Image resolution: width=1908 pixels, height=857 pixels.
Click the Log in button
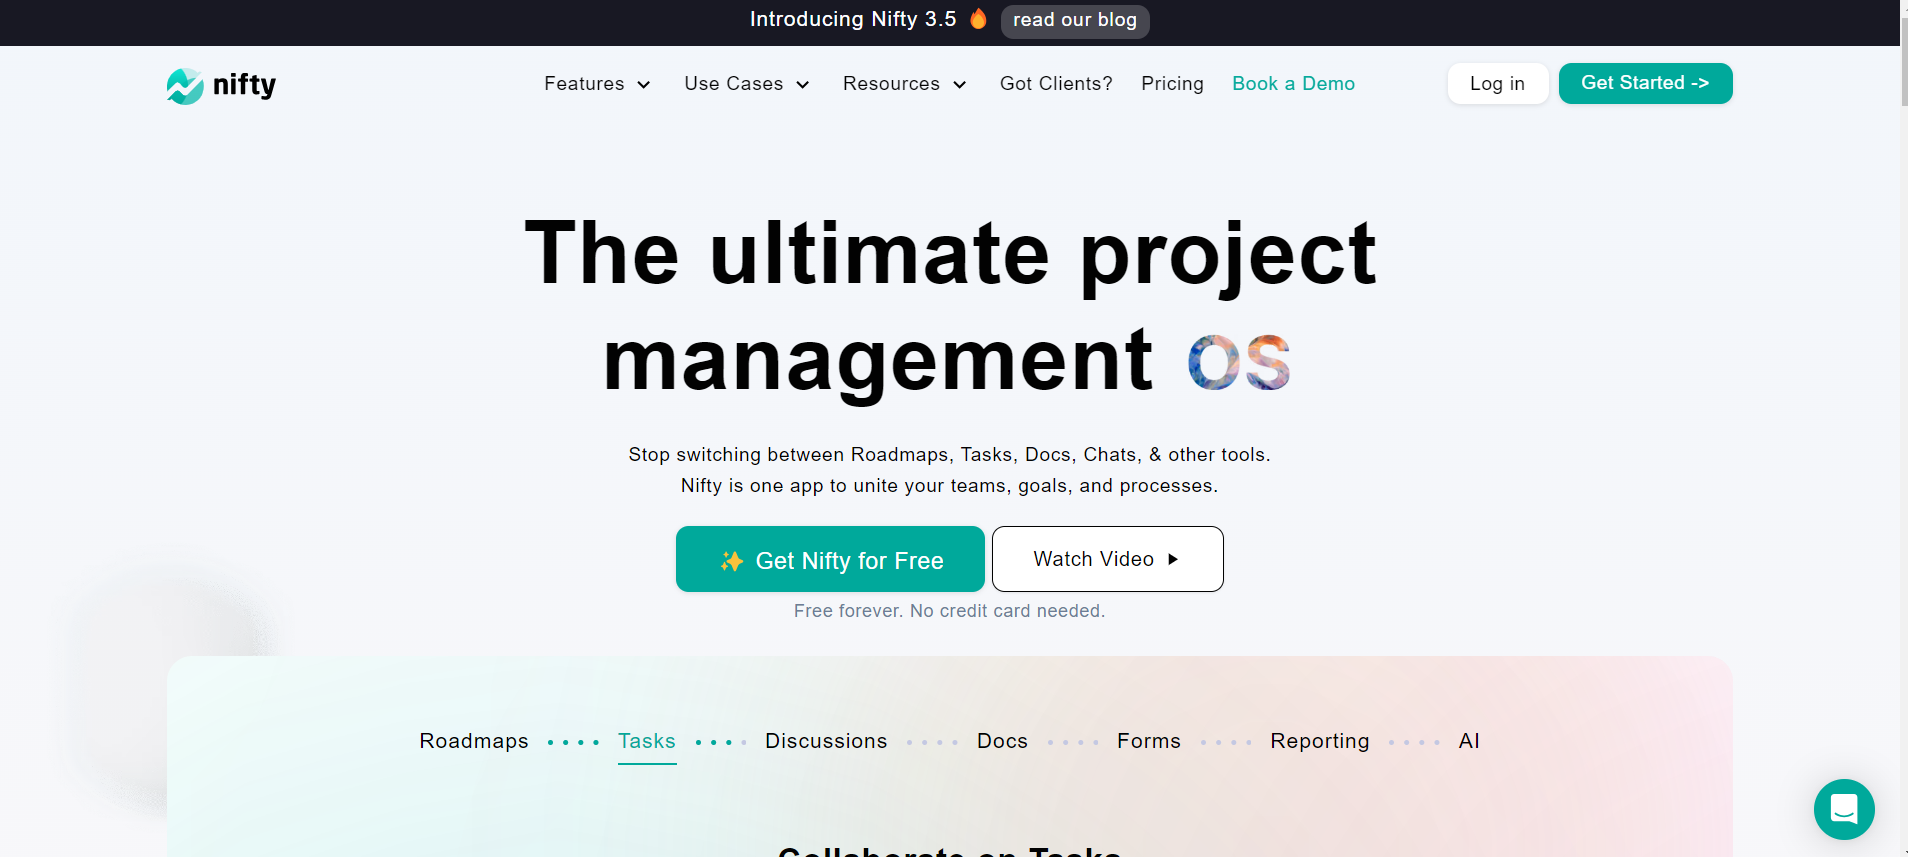1498,83
